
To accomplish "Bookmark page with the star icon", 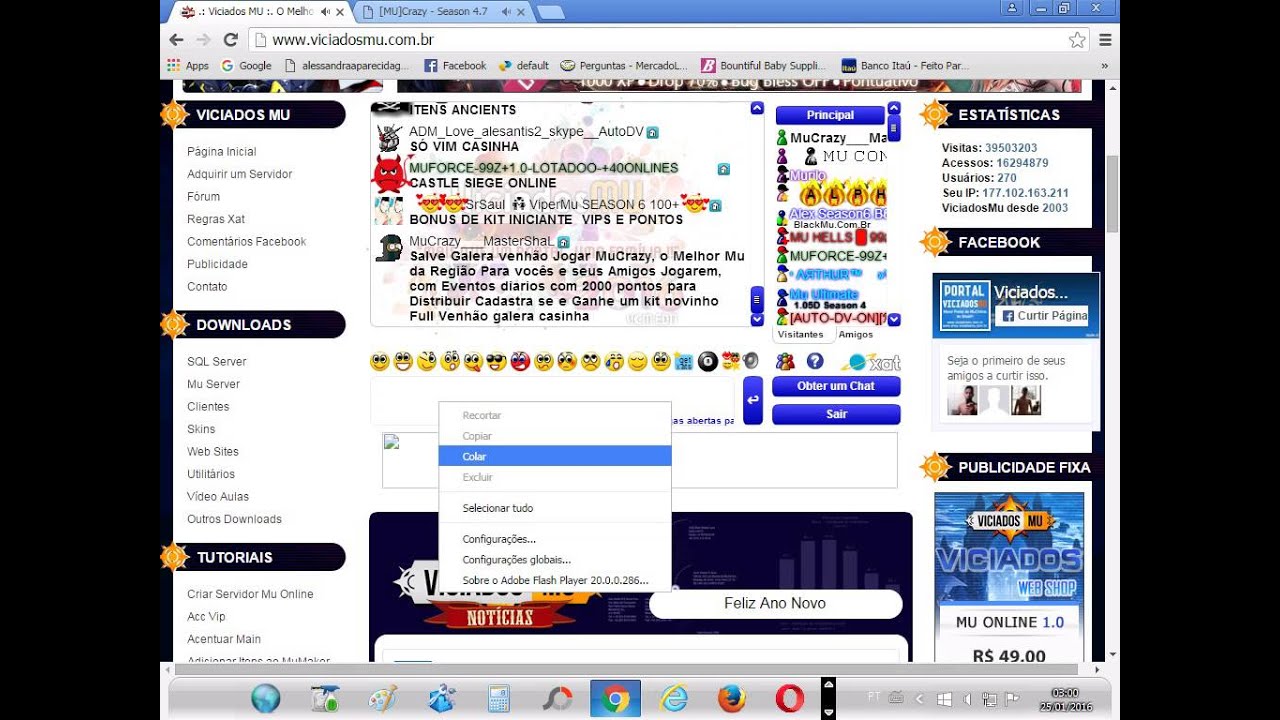I will pyautogui.click(x=1077, y=40).
